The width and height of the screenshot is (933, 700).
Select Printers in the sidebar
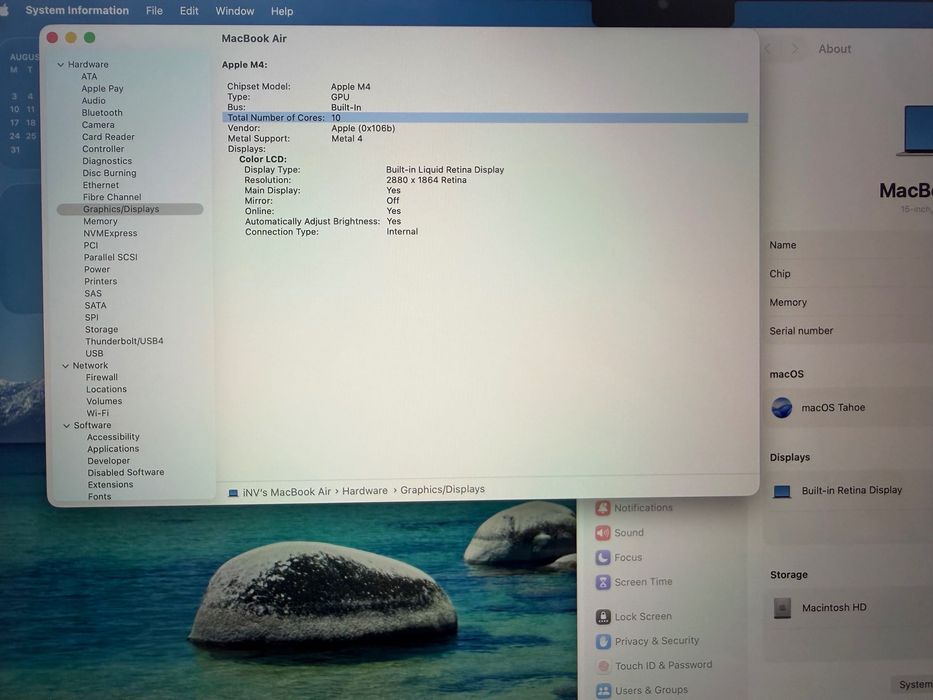100,281
